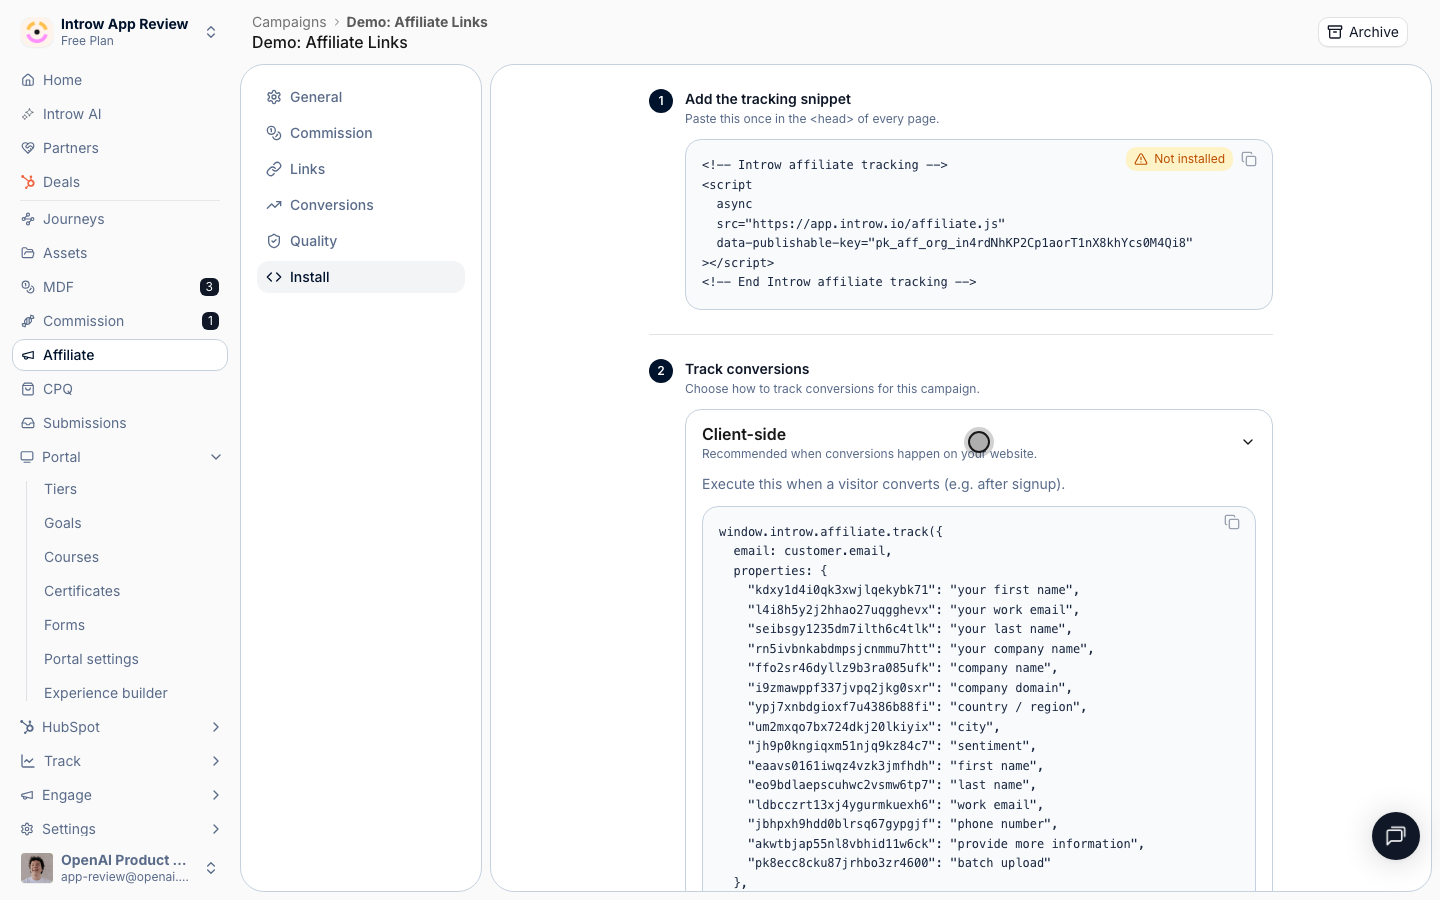Screen dimensions: 1440x900
Task: Open the Submissions page
Action: (120, 423)
